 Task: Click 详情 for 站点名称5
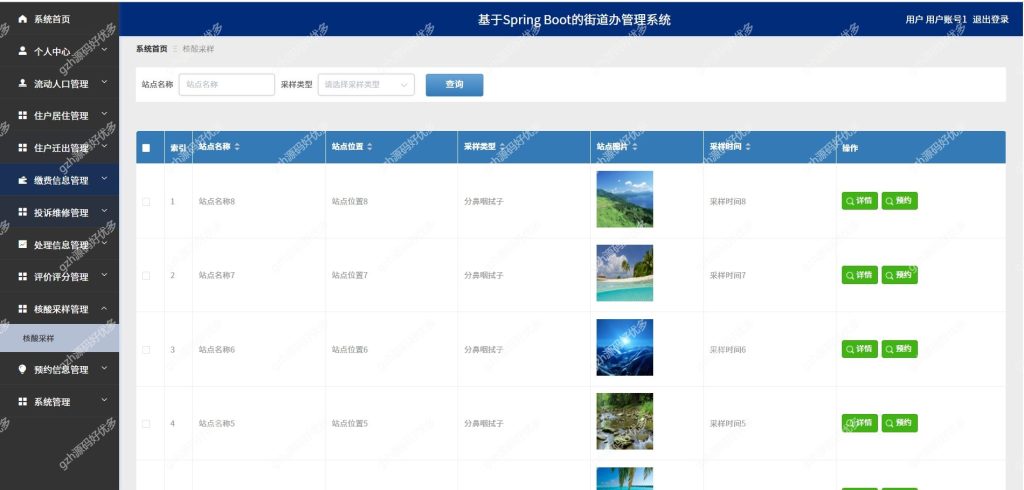point(859,423)
